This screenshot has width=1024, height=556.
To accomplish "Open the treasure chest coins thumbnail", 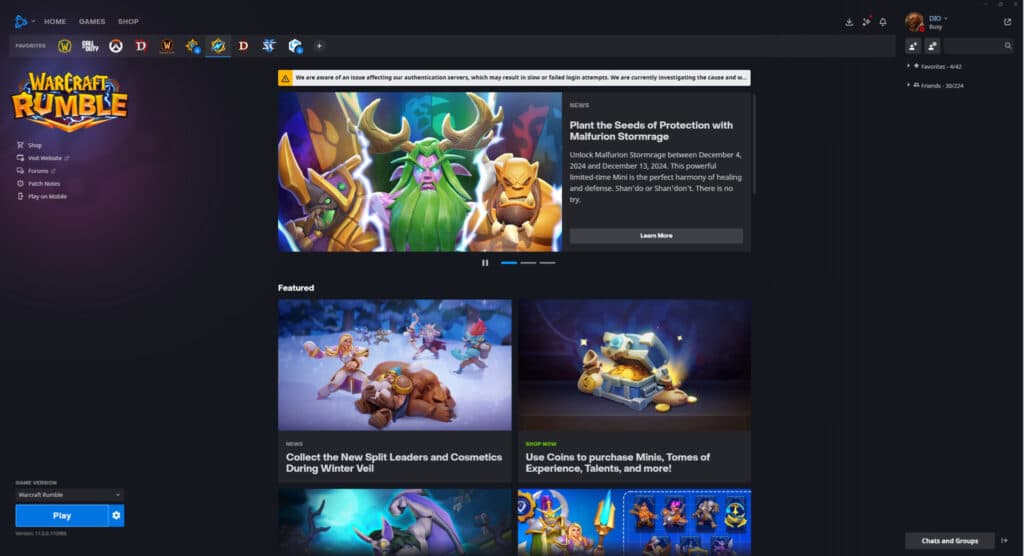I will click(634, 365).
